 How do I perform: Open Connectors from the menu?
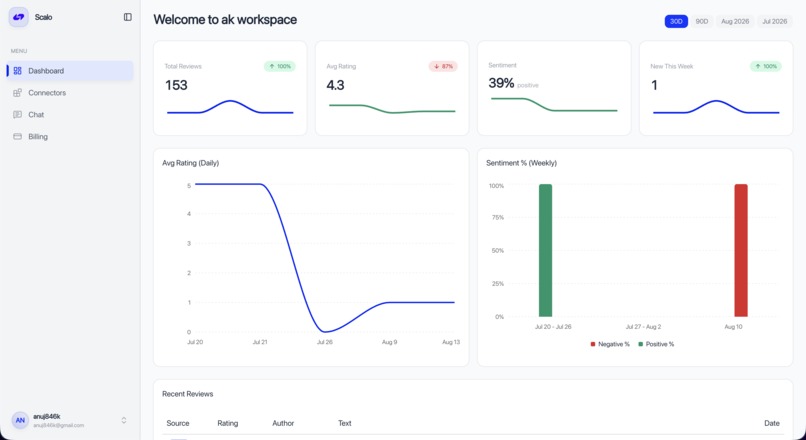pyautogui.click(x=70, y=93)
